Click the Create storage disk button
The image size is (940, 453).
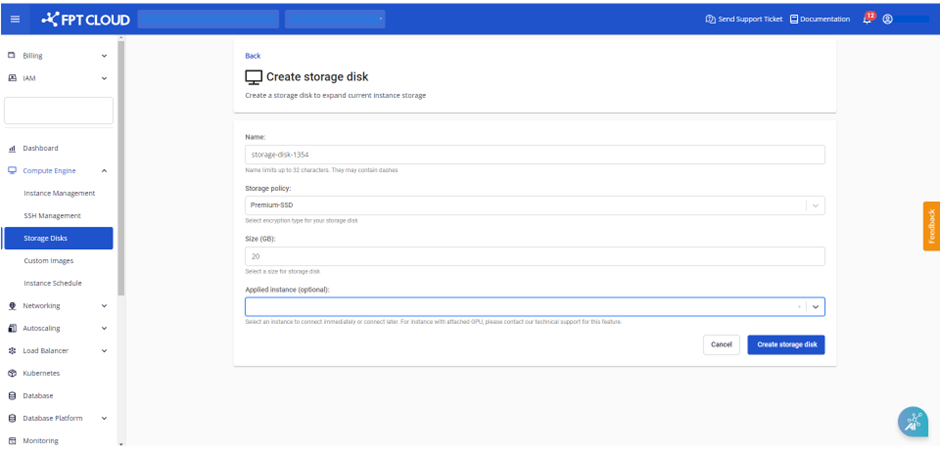785,344
